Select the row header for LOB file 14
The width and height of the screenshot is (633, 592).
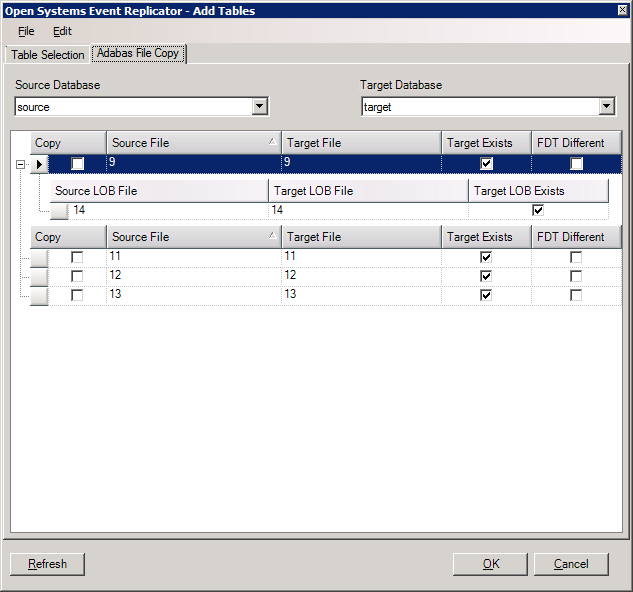(59, 211)
